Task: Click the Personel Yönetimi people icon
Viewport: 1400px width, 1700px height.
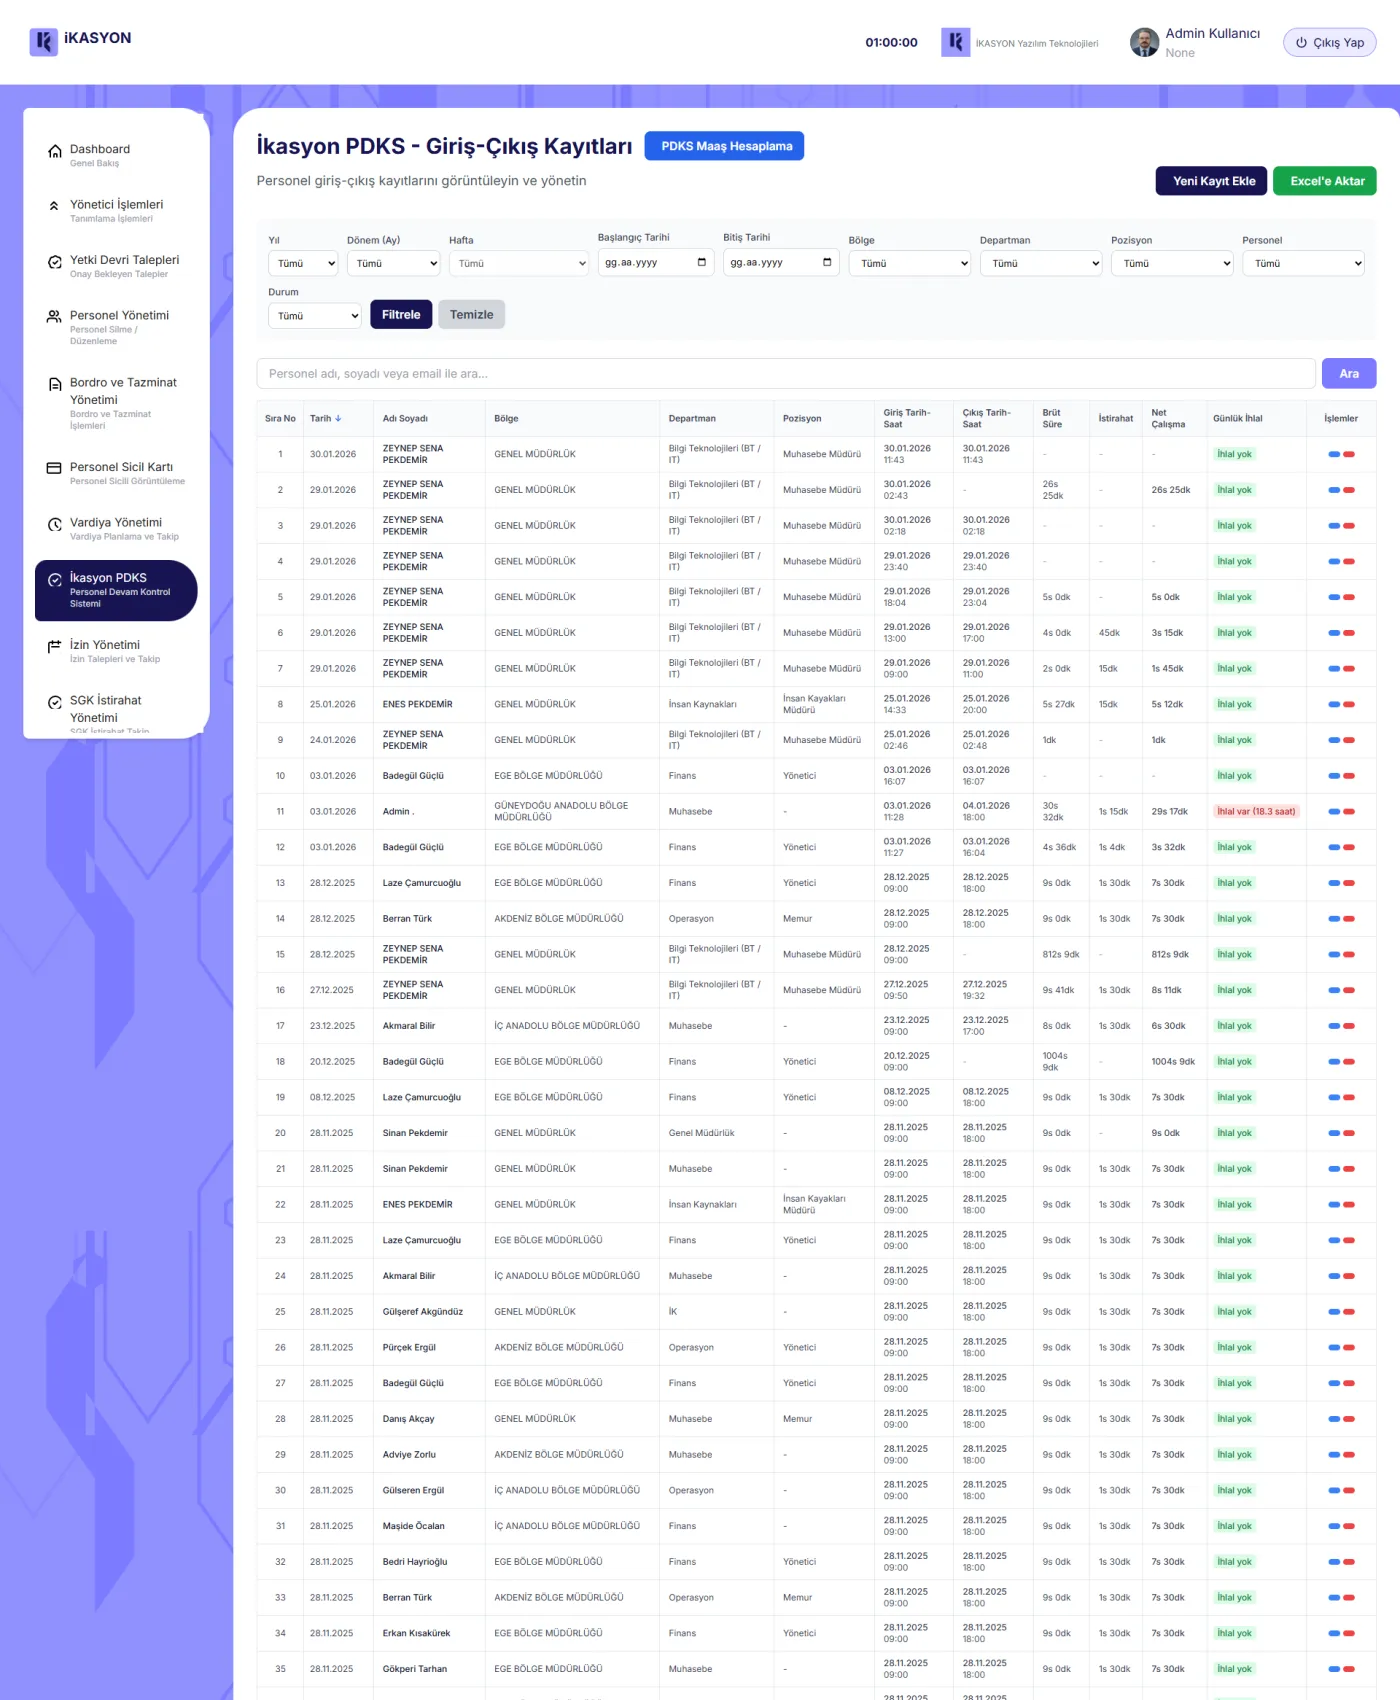Action: [55, 317]
